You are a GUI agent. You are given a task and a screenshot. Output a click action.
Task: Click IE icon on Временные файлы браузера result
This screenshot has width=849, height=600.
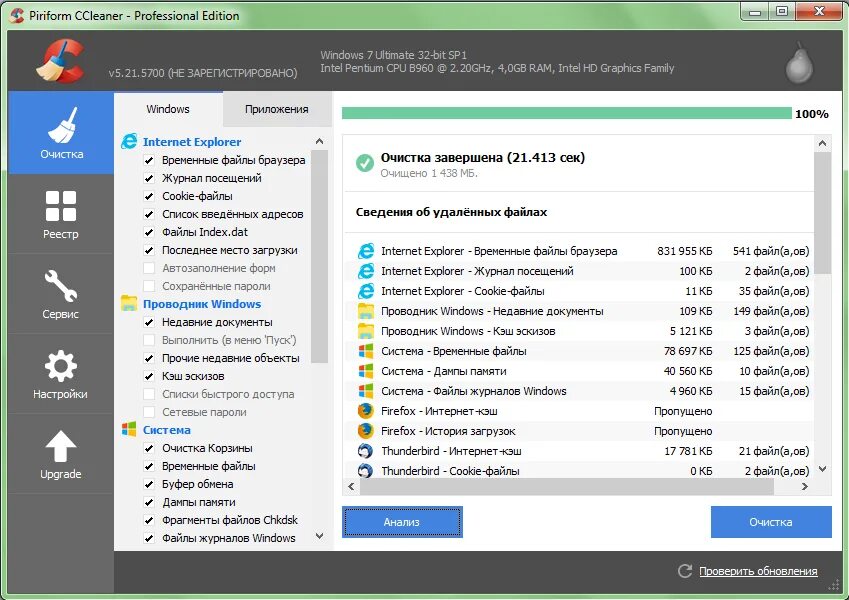pos(366,251)
